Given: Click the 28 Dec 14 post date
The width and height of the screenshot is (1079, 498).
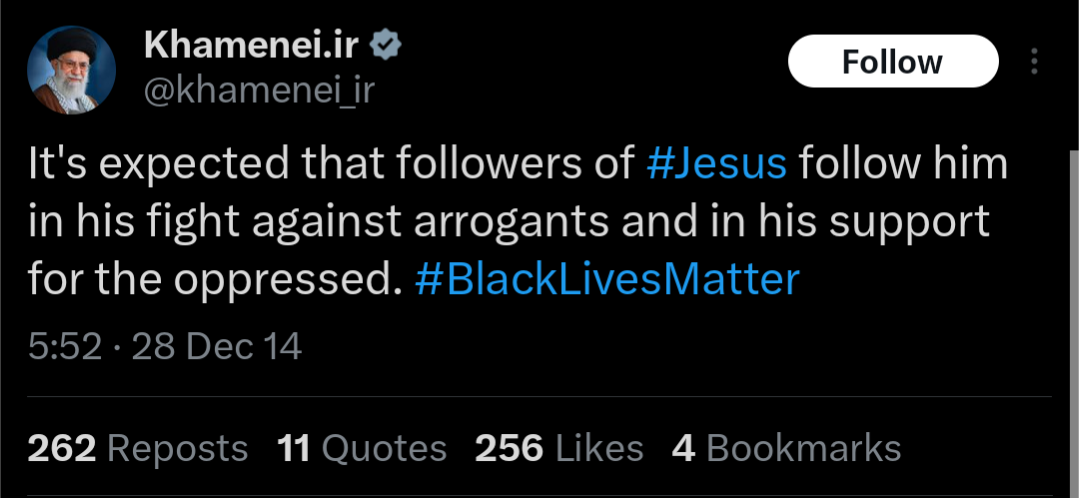Looking at the screenshot, I should point(216,347).
